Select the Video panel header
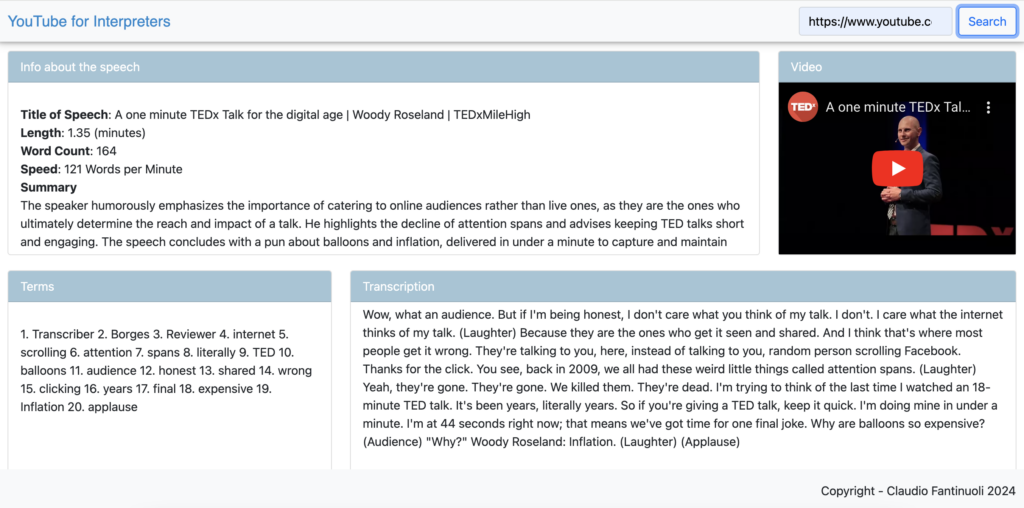Viewport: 1024px width, 508px height. point(897,67)
